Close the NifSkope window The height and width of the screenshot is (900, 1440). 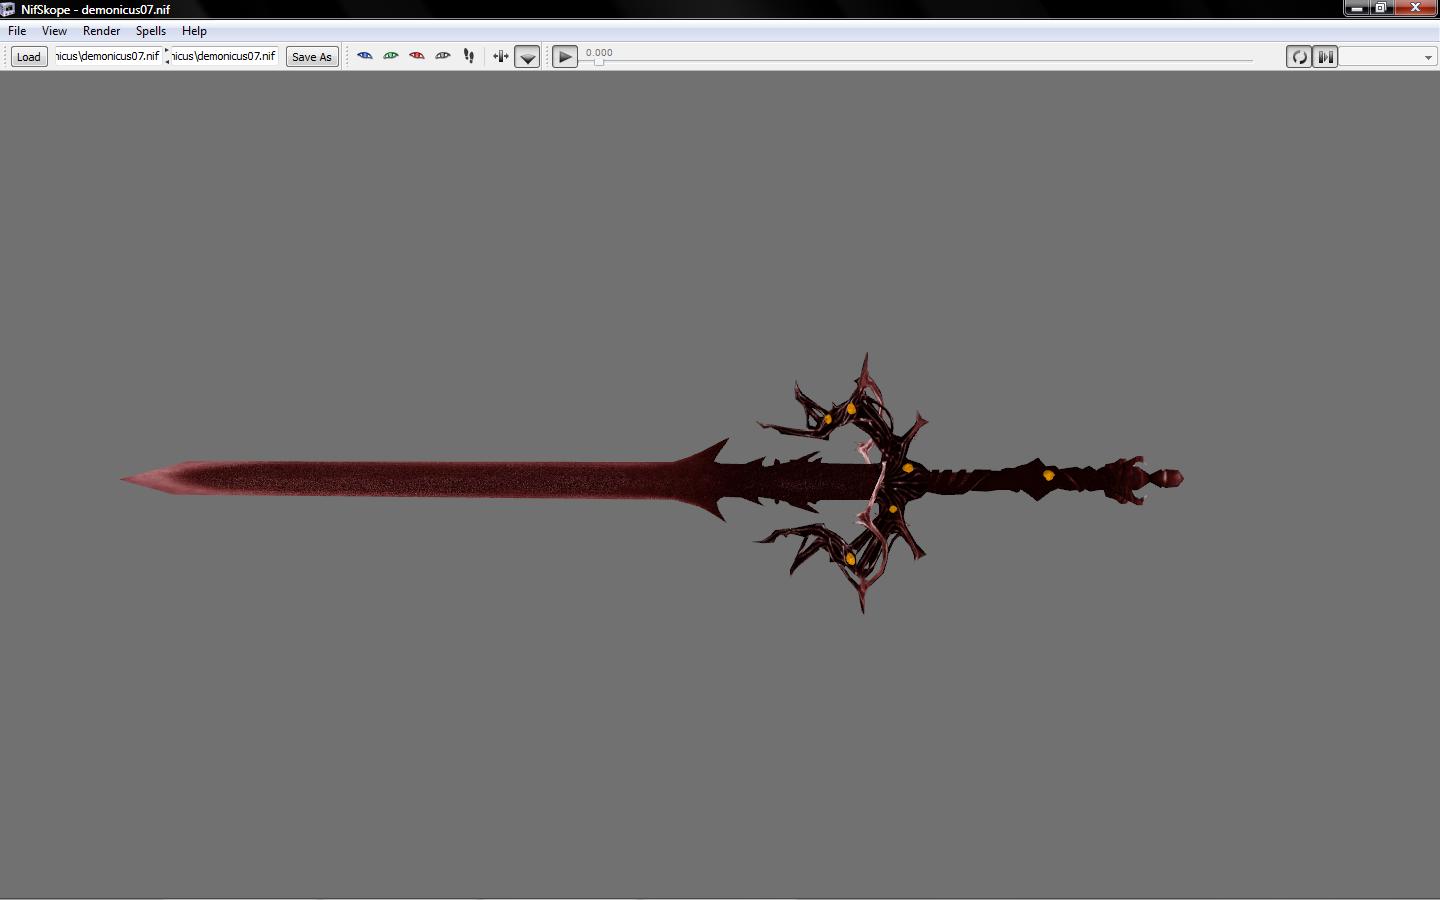[x=1415, y=8]
